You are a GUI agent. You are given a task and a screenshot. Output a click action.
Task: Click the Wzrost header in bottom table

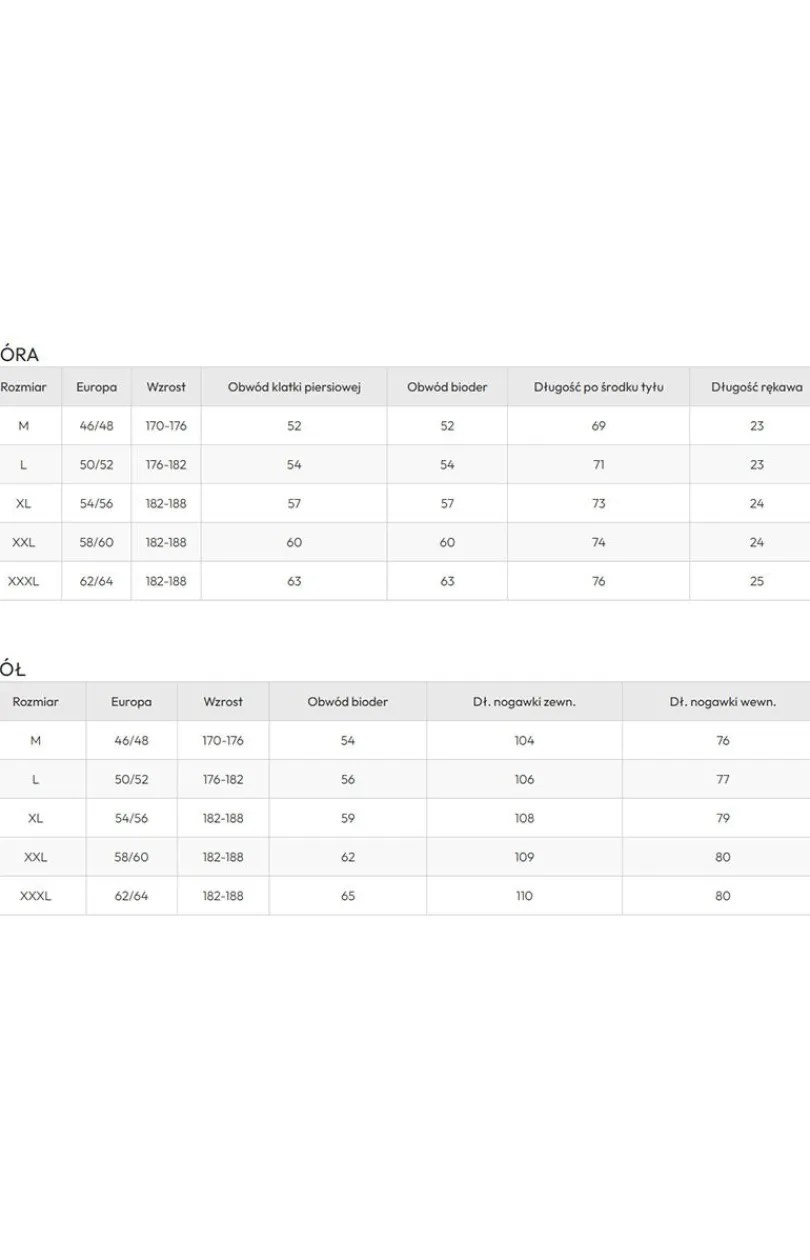223,702
